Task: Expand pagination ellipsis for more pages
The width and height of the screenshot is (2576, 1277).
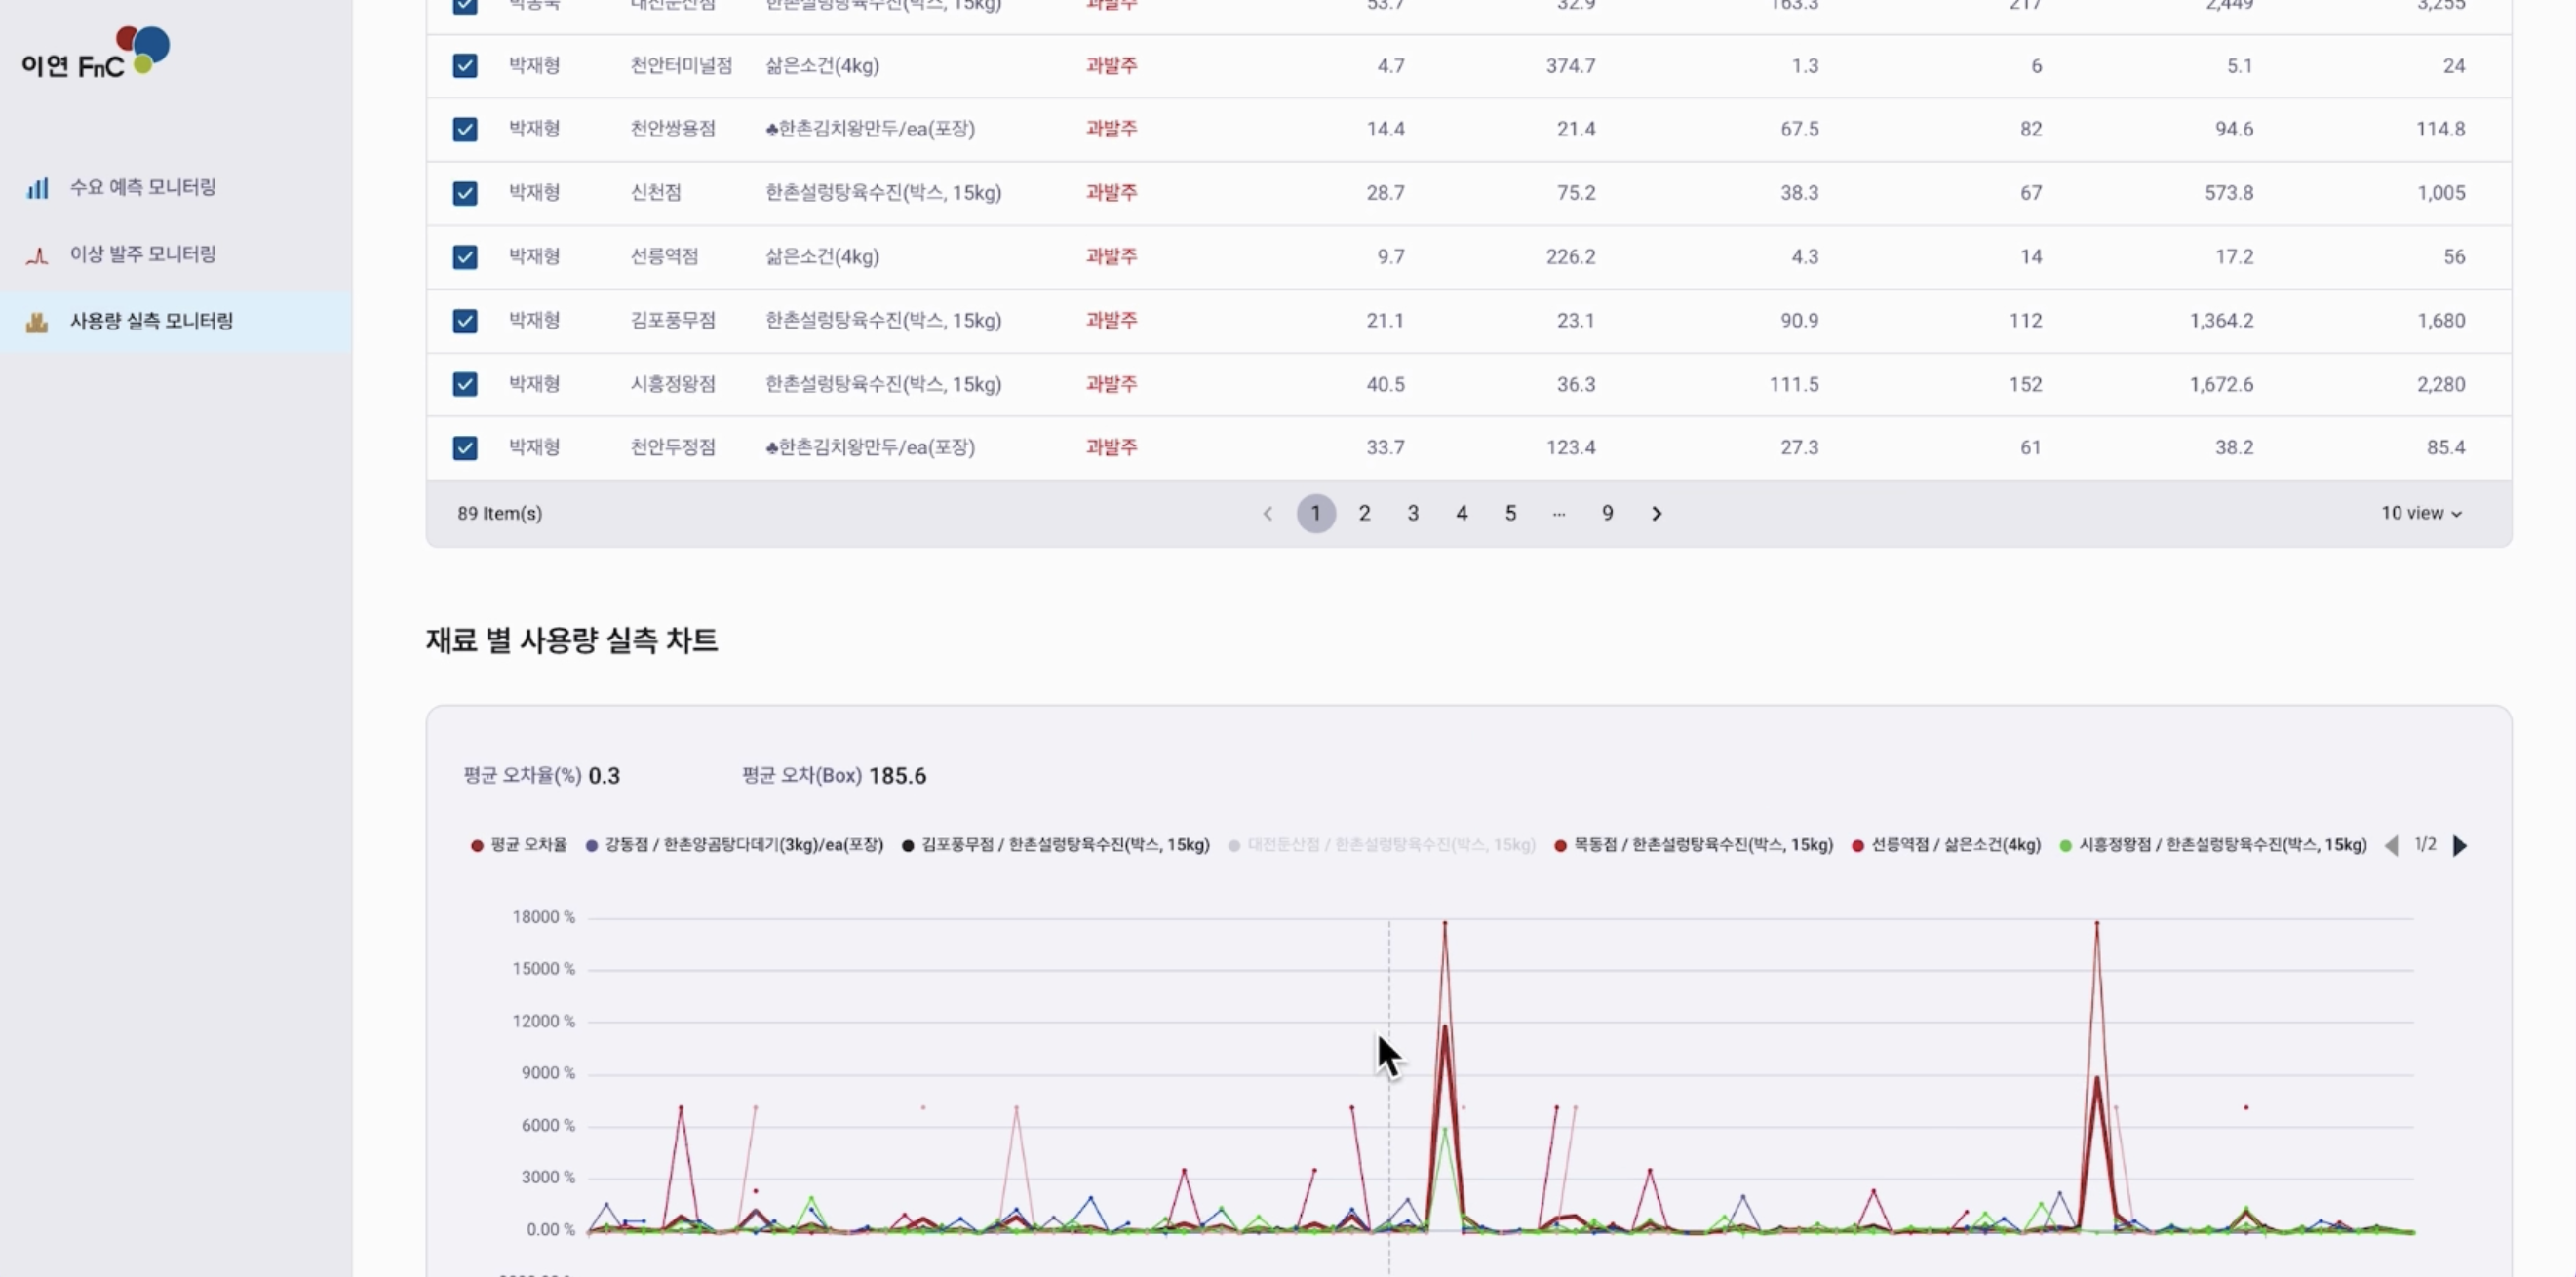Action: coord(1558,513)
